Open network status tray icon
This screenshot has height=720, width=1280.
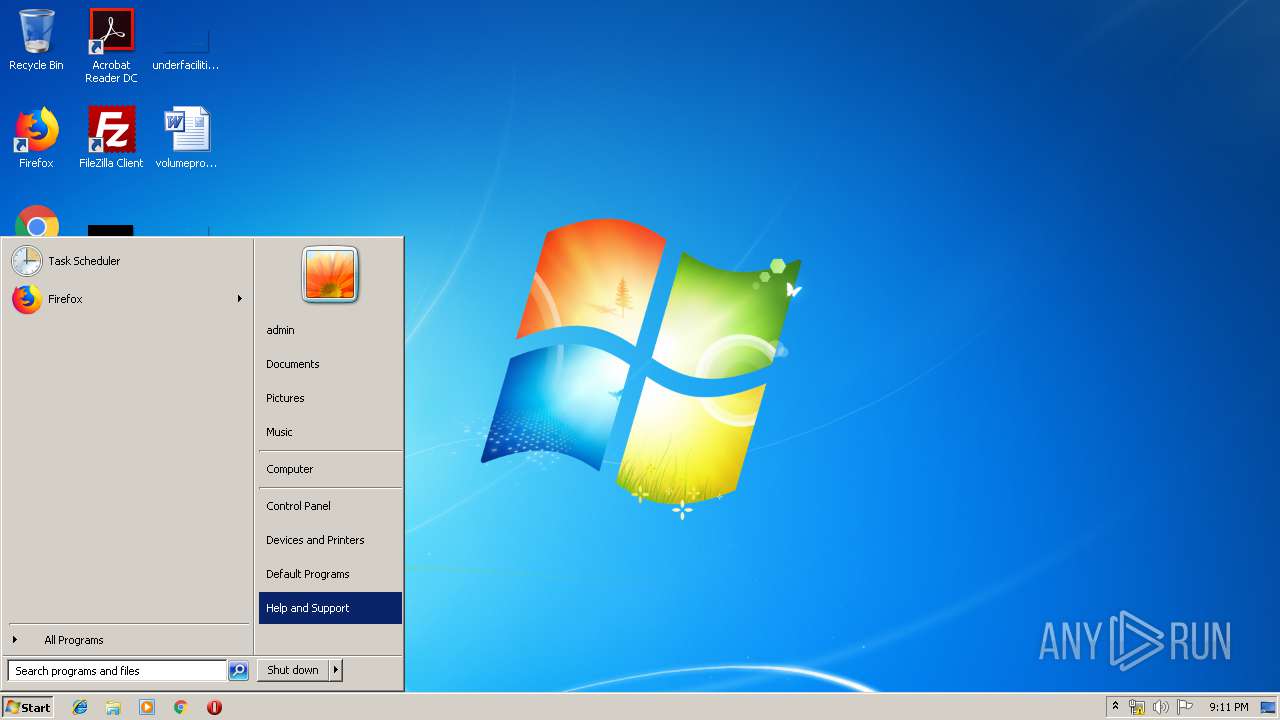pos(1137,707)
